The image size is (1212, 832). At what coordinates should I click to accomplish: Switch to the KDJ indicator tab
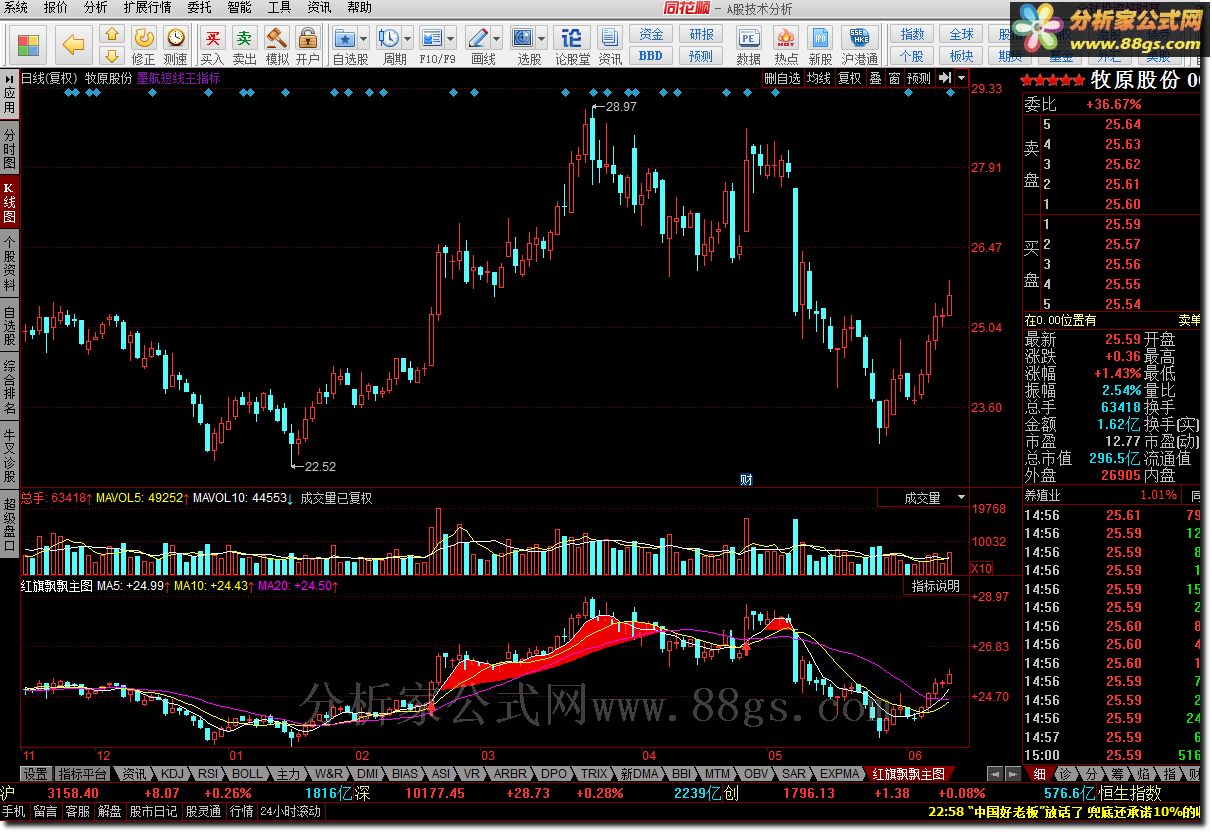tap(172, 773)
